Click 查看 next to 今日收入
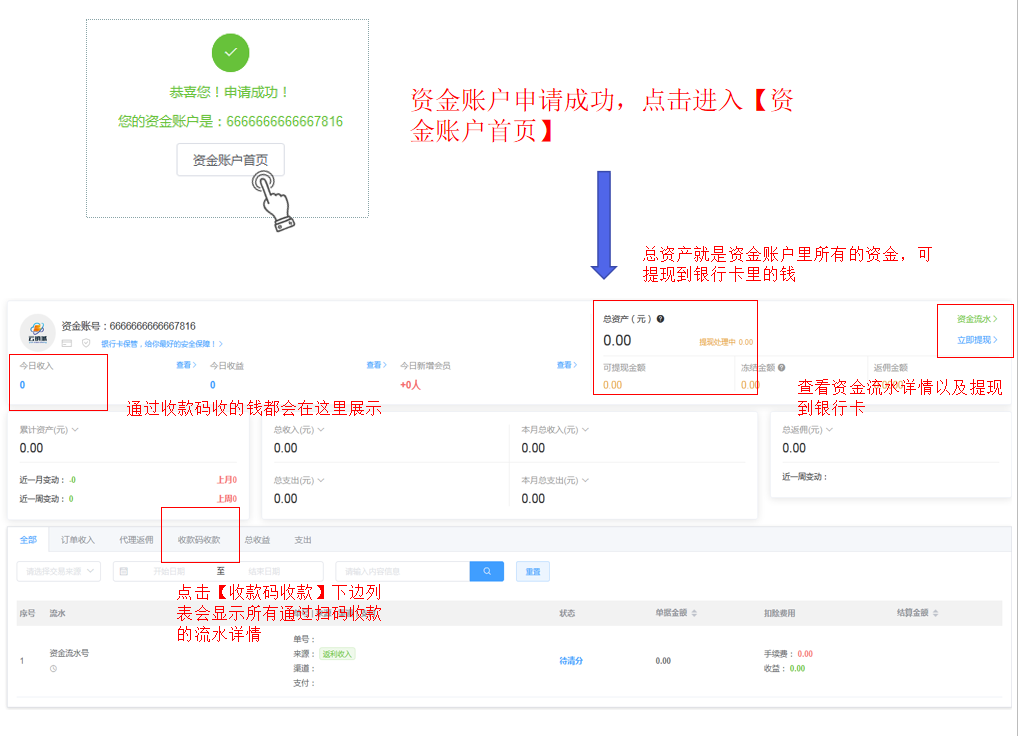1018x736 pixels. (186, 365)
